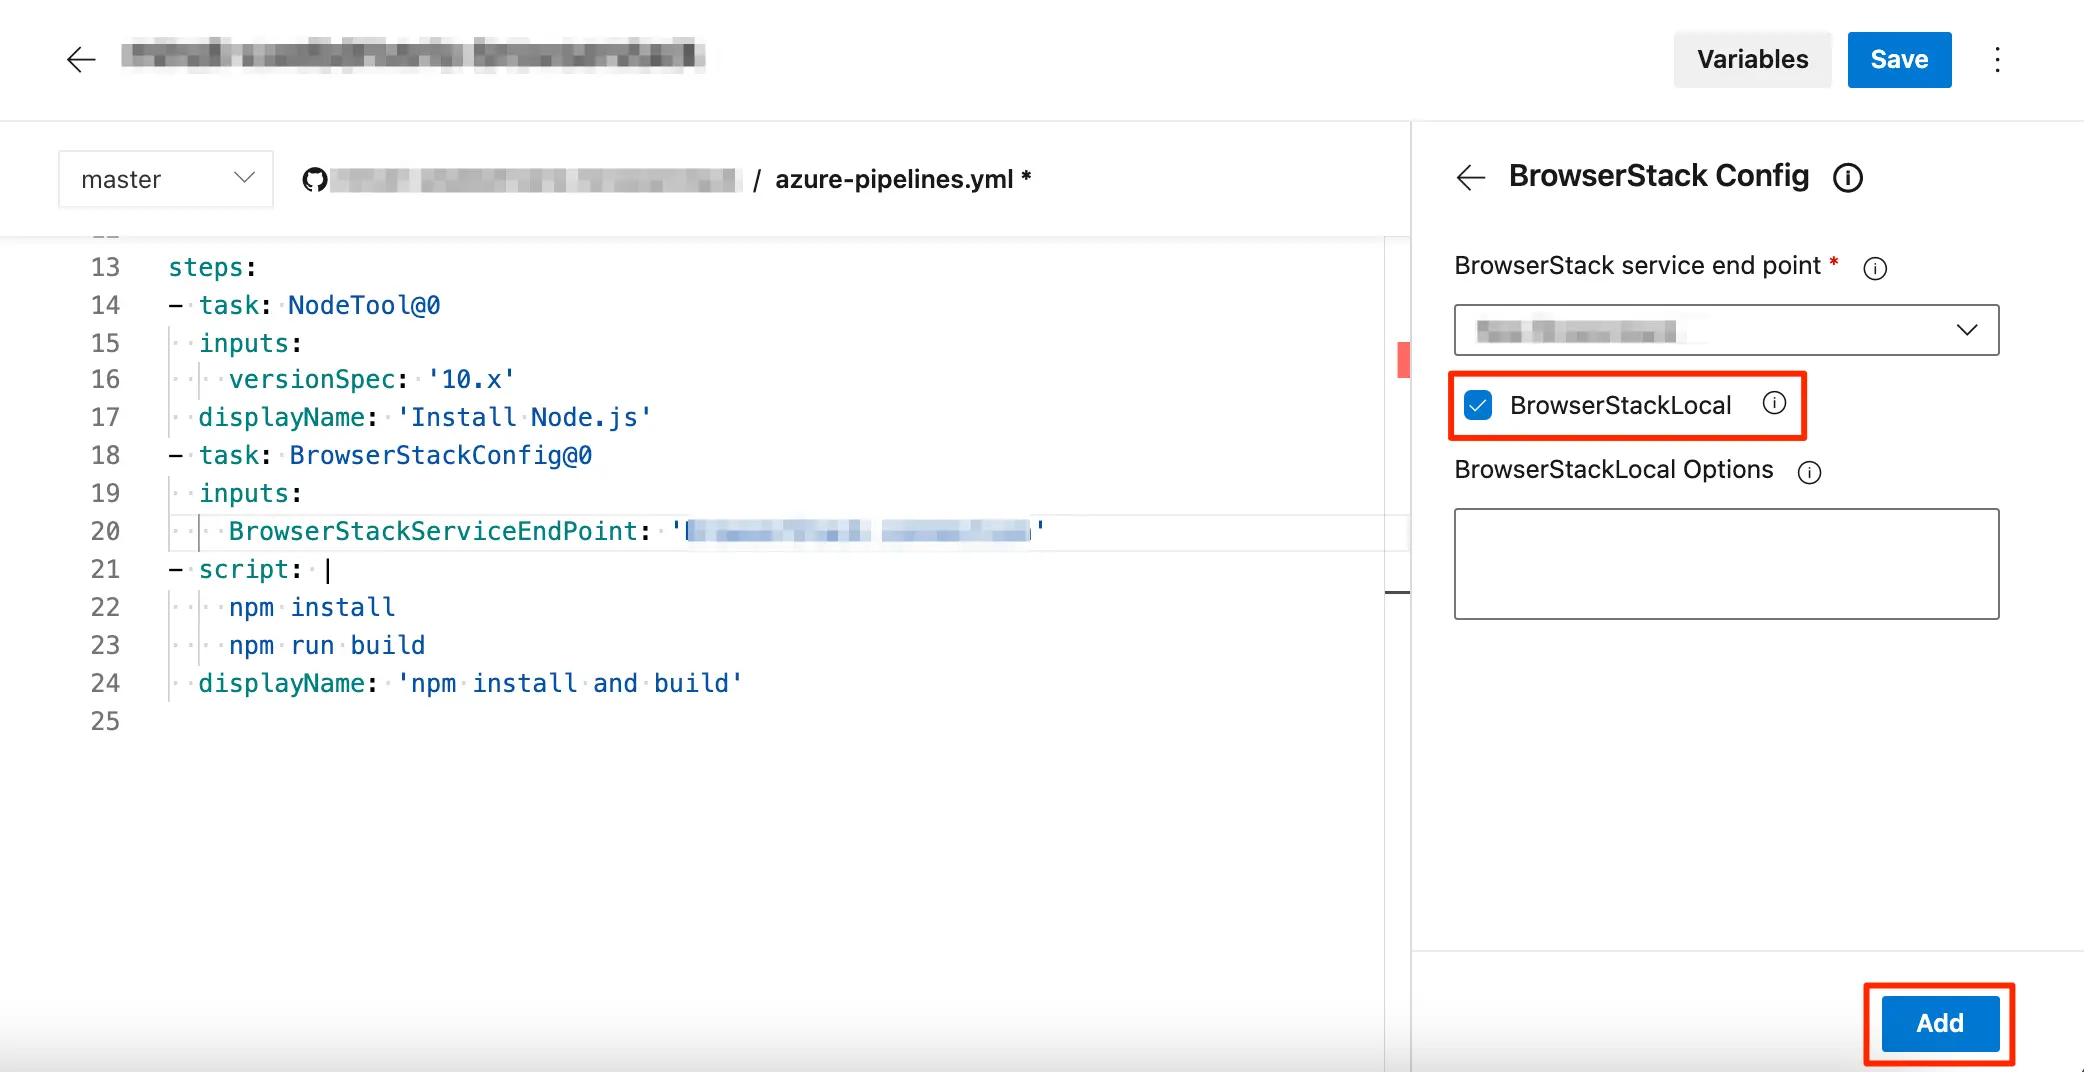
Task: Click the back arrow beside pipeline title
Action: coord(81,59)
